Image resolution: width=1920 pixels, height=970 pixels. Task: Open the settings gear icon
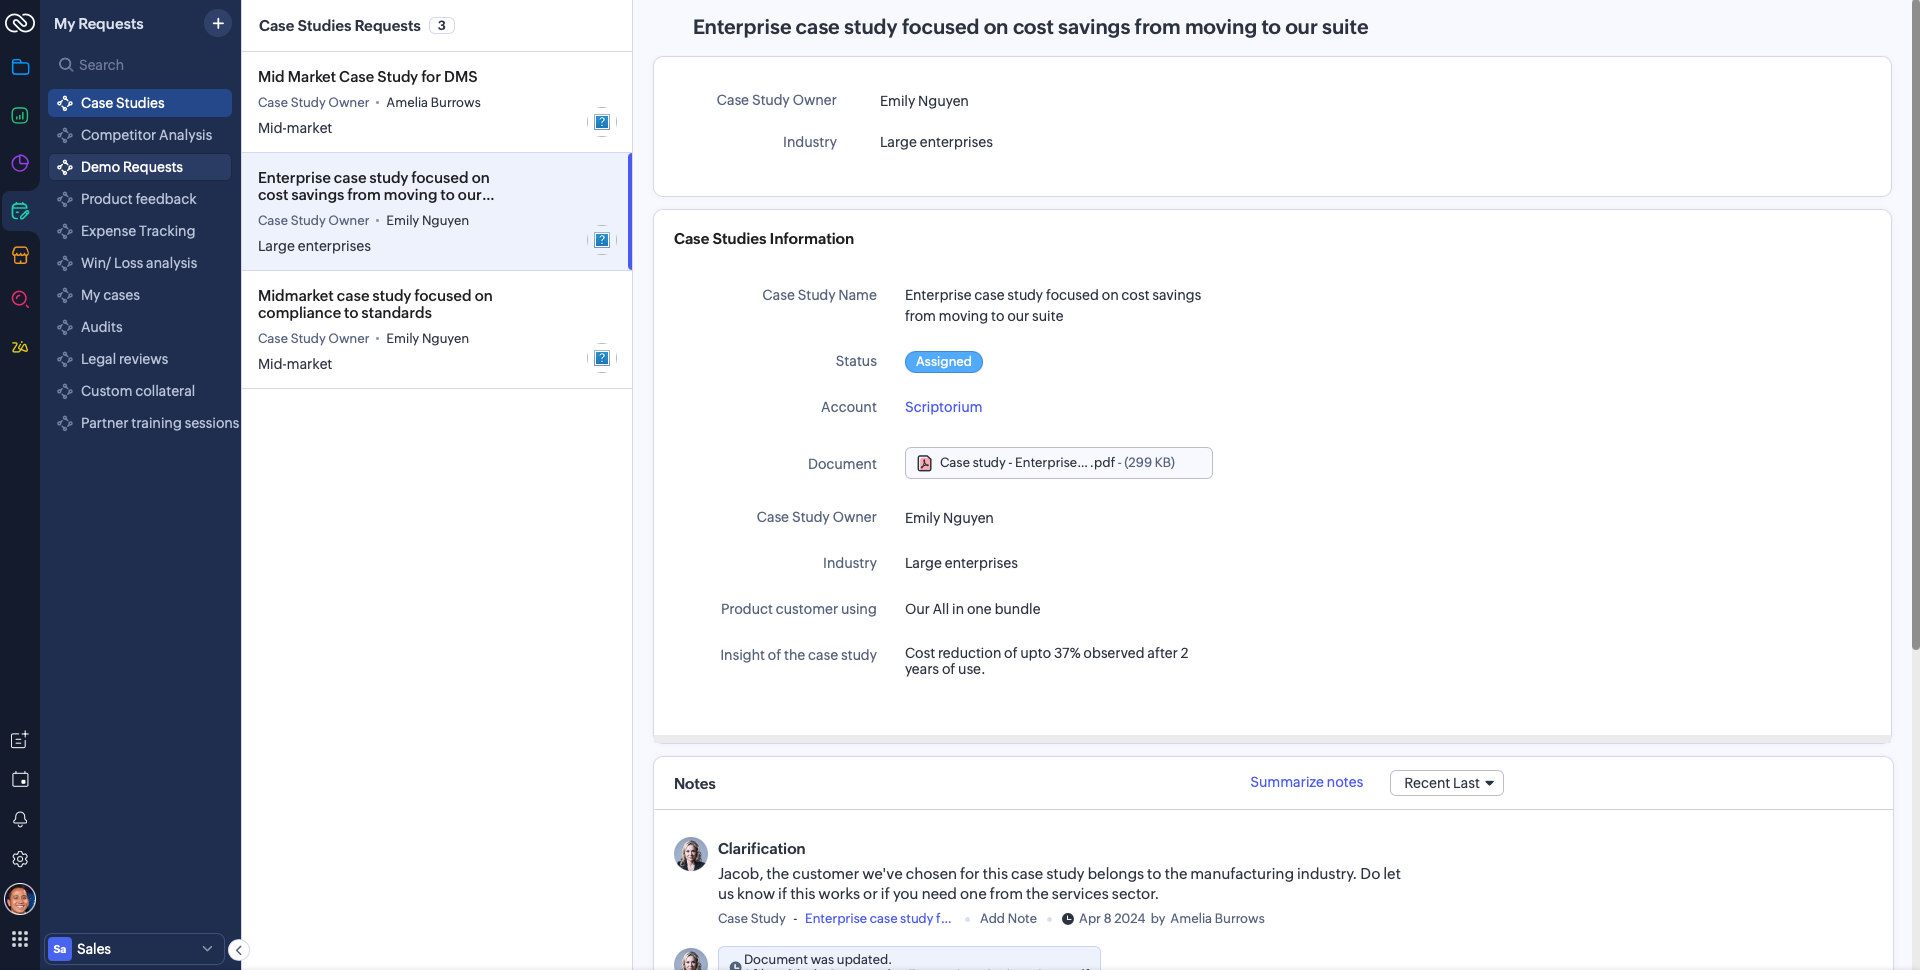click(20, 859)
